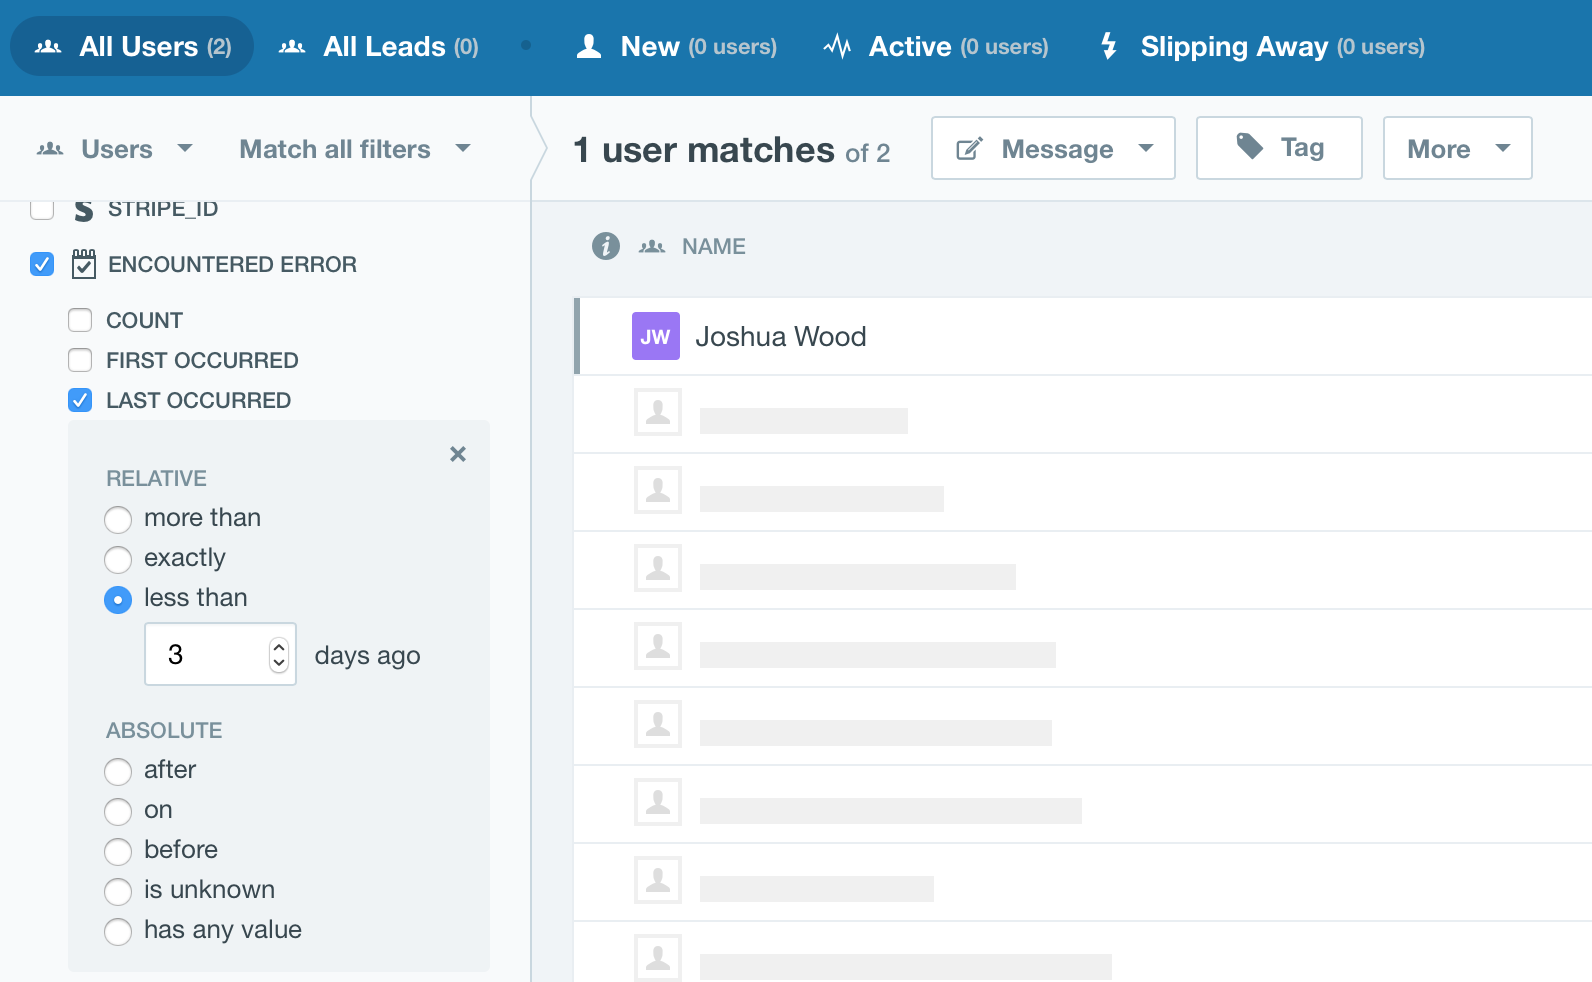
Task: Click the JW avatar for Joshua Wood
Action: pyautogui.click(x=655, y=336)
